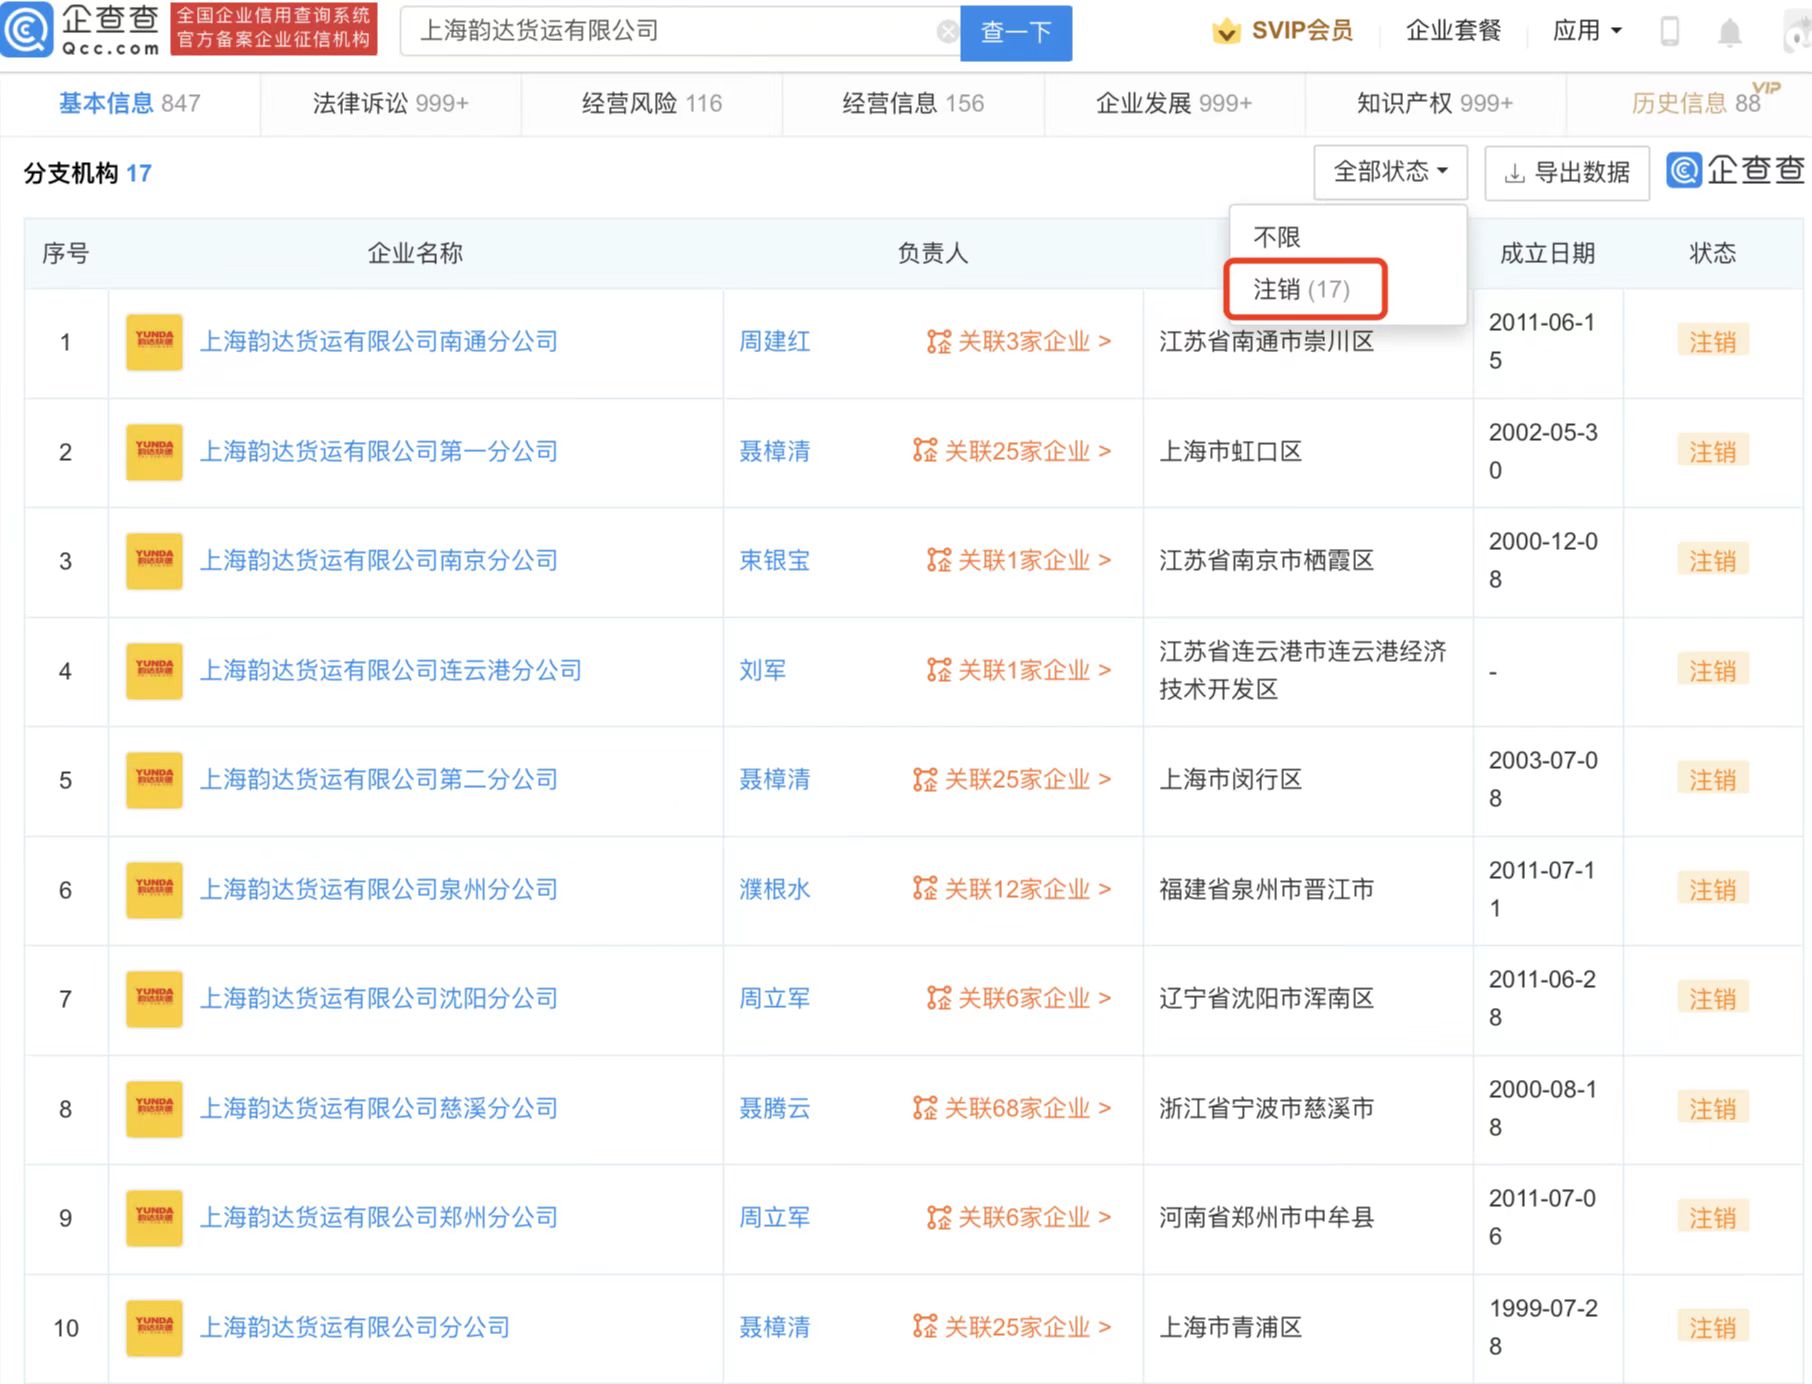Select 注销 (17) filter option

[x=1302, y=290]
